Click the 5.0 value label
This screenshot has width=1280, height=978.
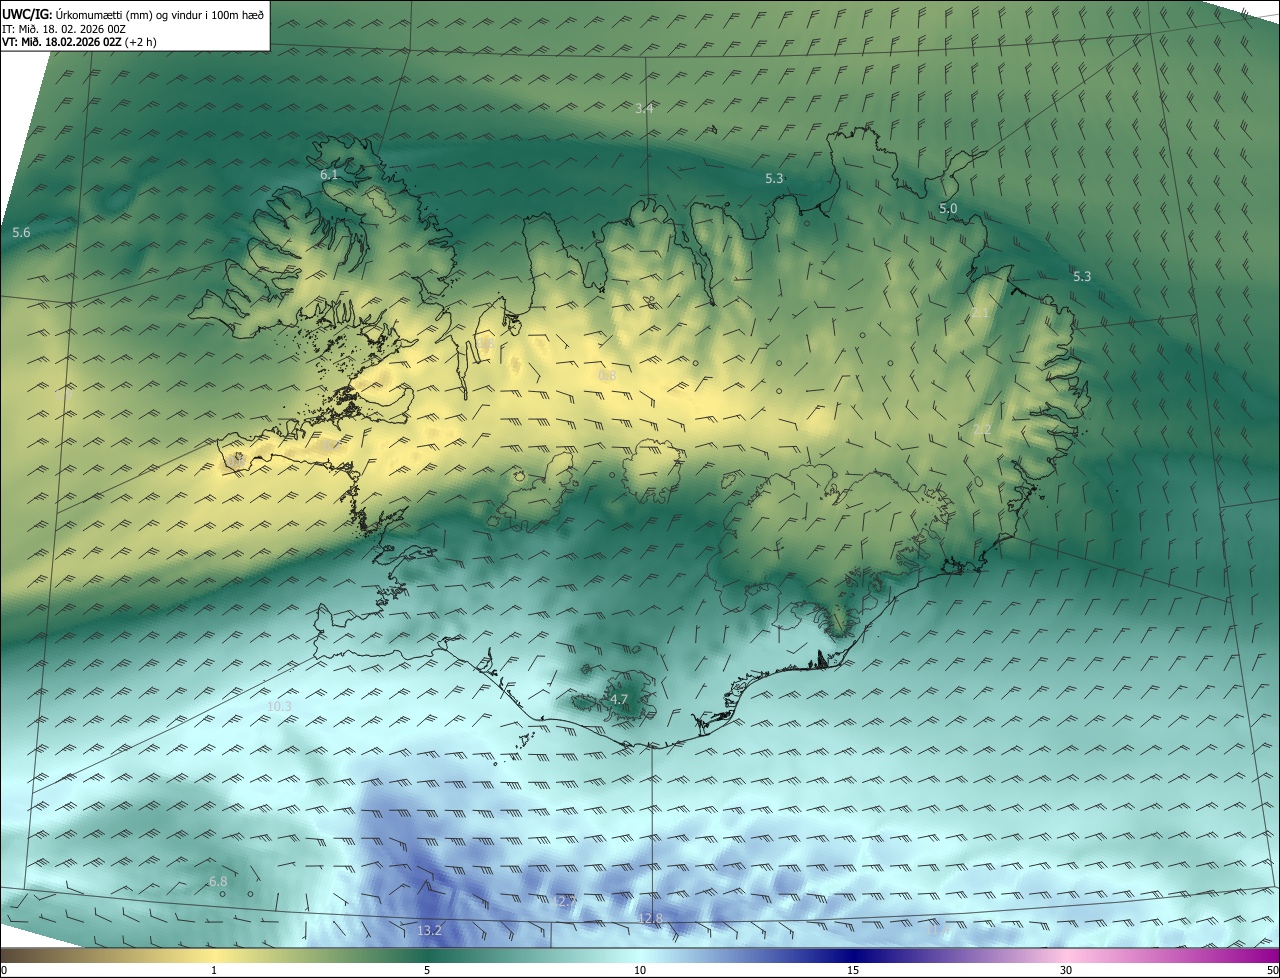point(948,209)
